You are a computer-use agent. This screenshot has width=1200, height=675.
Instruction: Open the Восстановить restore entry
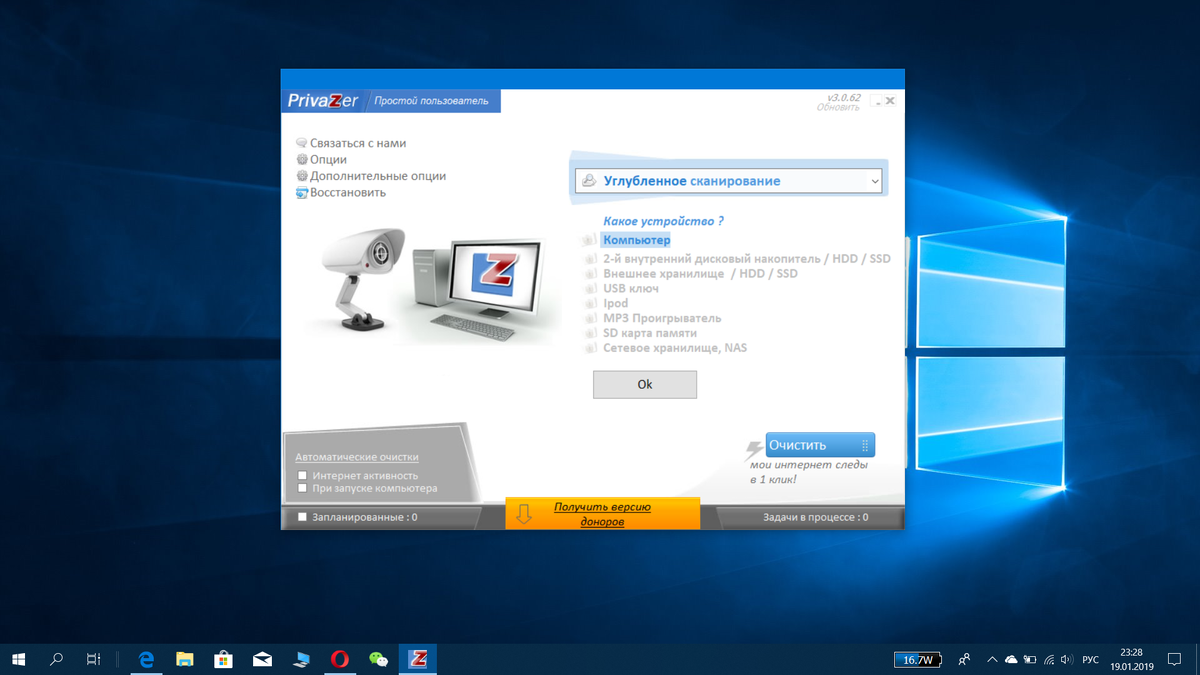coord(341,192)
